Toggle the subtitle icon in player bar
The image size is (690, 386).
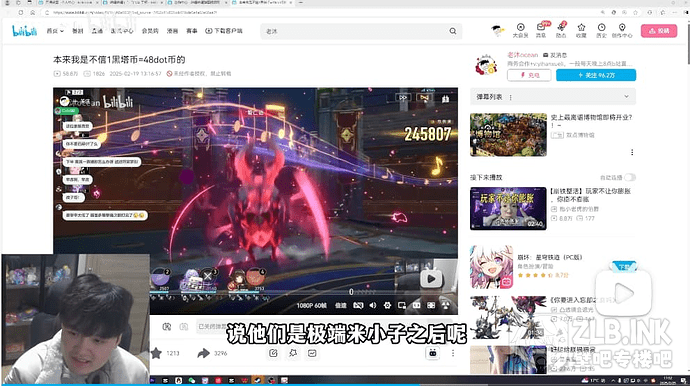pyautogui.click(x=358, y=305)
